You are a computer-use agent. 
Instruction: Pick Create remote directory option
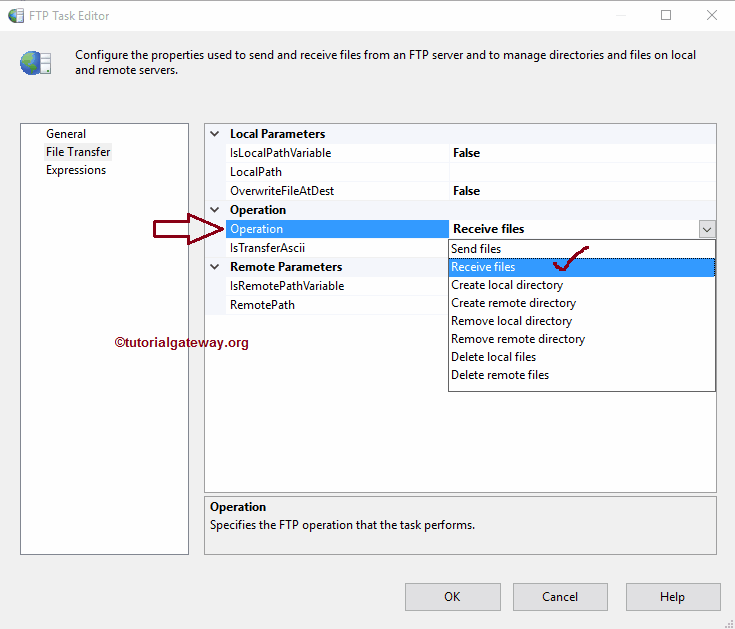point(581,303)
